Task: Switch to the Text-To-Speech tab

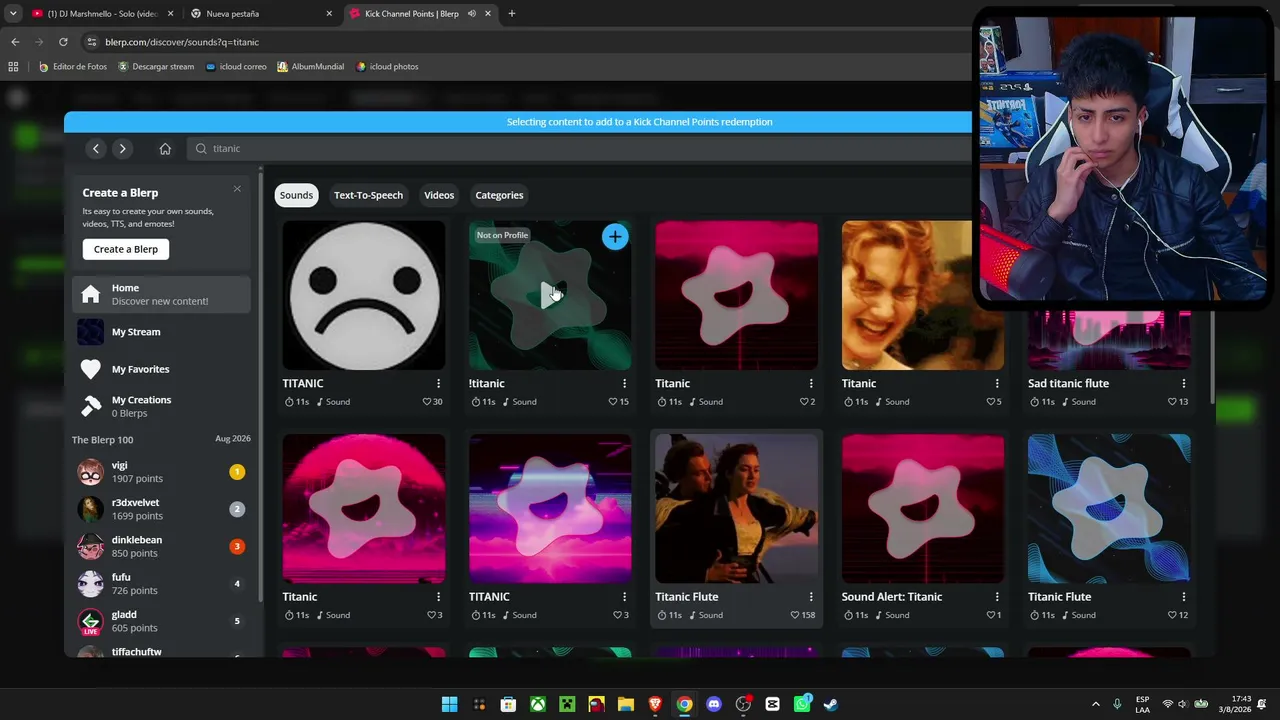Action: (x=368, y=195)
